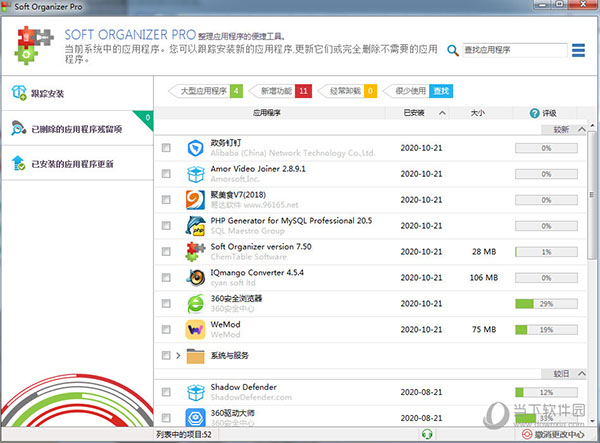Sort by 大小 column header
The height and width of the screenshot is (443, 600).
coord(478,113)
